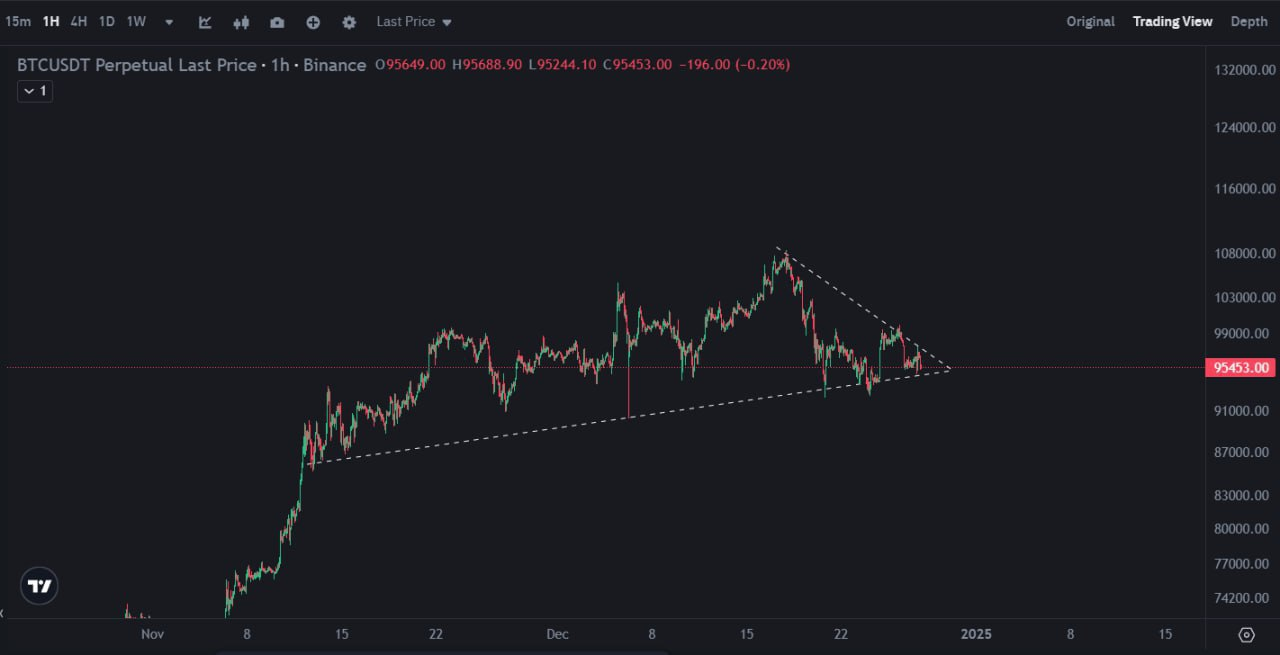Open the indicators line chart icon

pos(205,21)
